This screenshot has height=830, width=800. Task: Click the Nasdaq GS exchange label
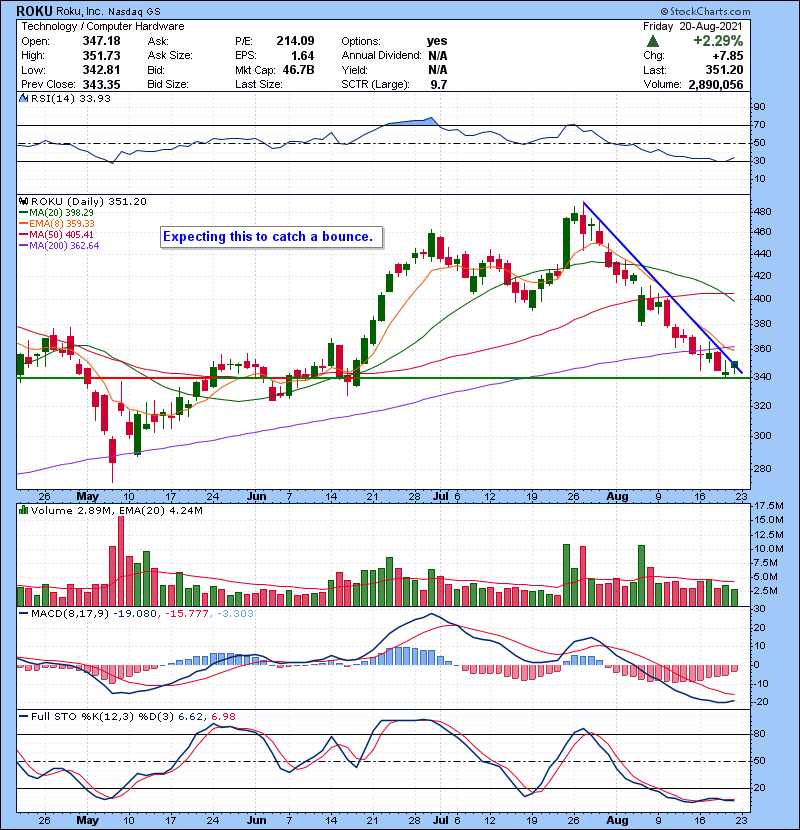coord(134,12)
